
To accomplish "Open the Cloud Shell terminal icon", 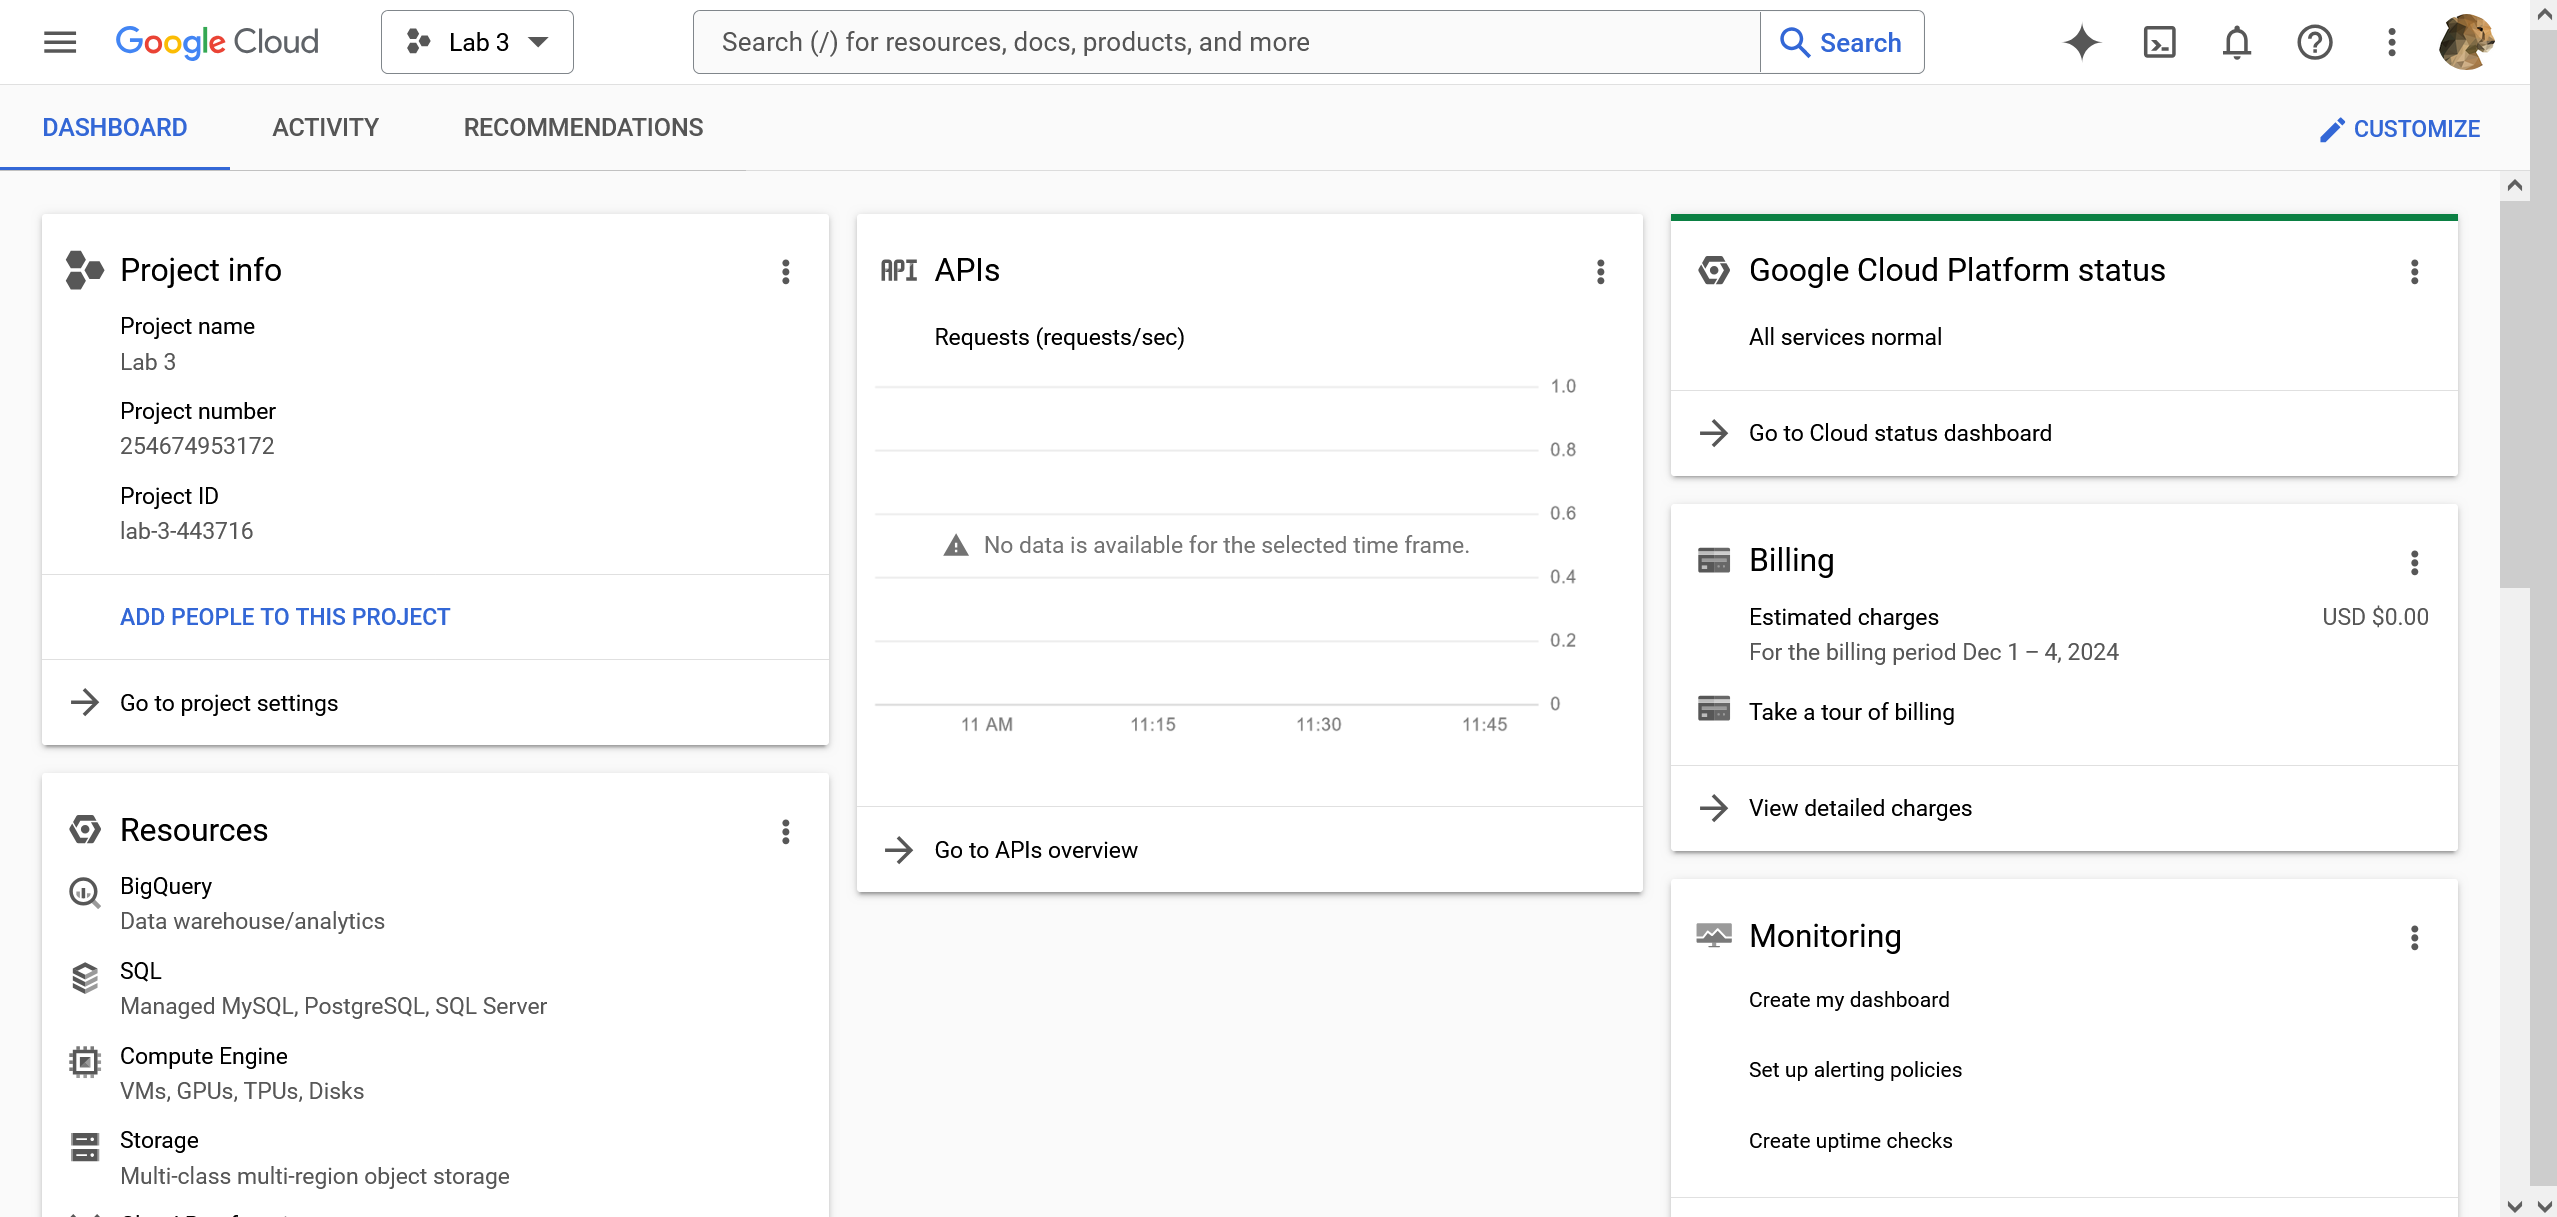I will tap(2159, 42).
